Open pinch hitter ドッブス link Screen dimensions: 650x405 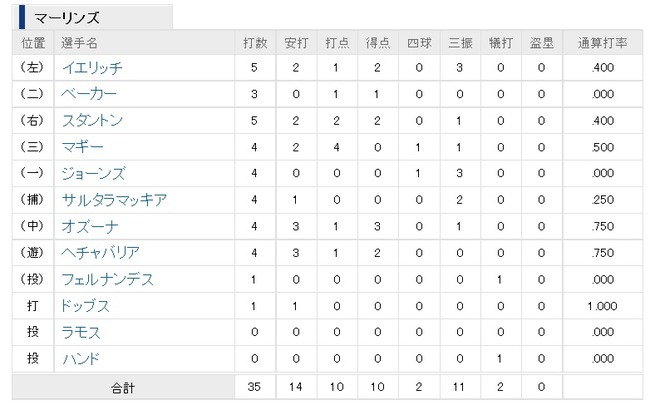pyautogui.click(x=85, y=306)
